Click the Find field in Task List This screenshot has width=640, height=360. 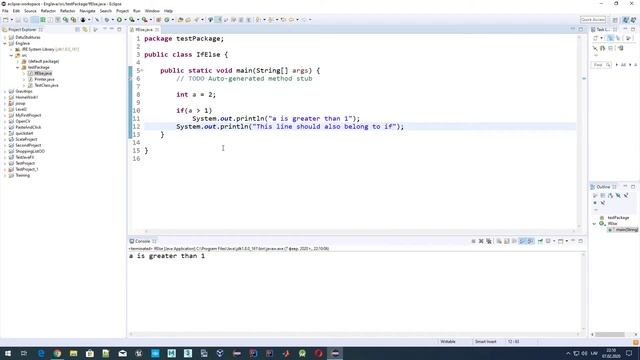[x=600, y=65]
